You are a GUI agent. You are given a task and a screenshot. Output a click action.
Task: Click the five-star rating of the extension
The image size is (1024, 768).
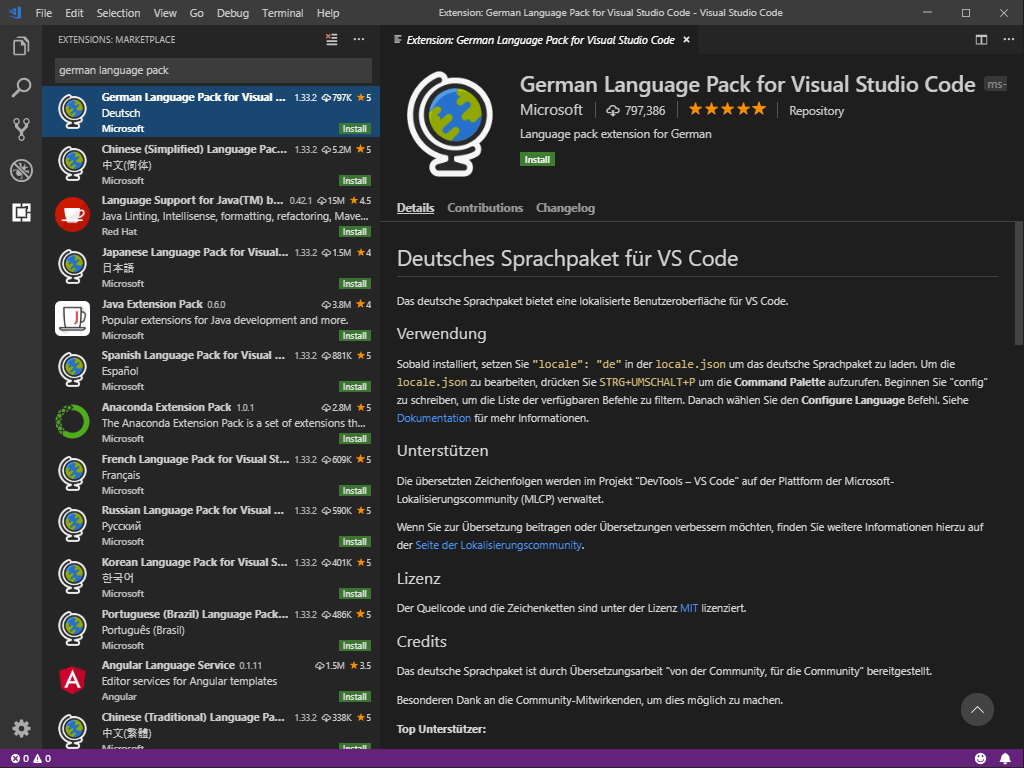(x=727, y=110)
